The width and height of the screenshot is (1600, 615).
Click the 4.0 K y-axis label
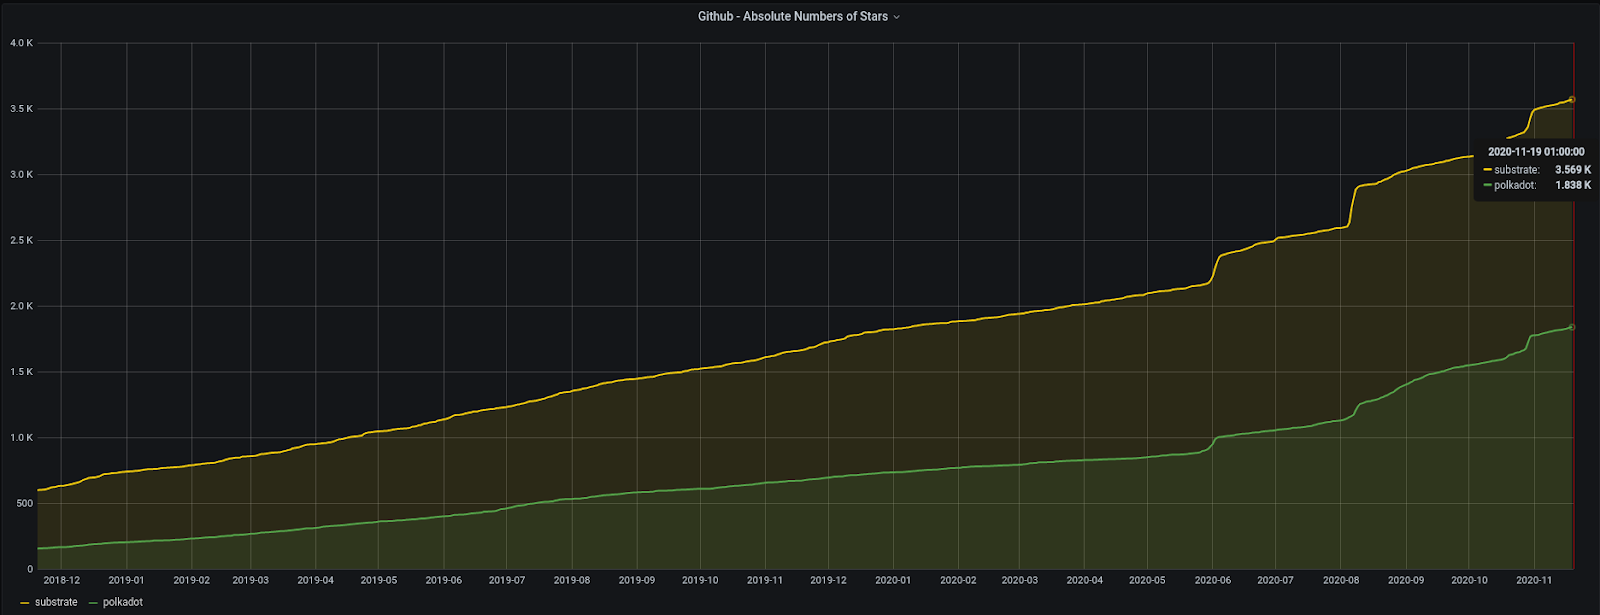(21, 43)
